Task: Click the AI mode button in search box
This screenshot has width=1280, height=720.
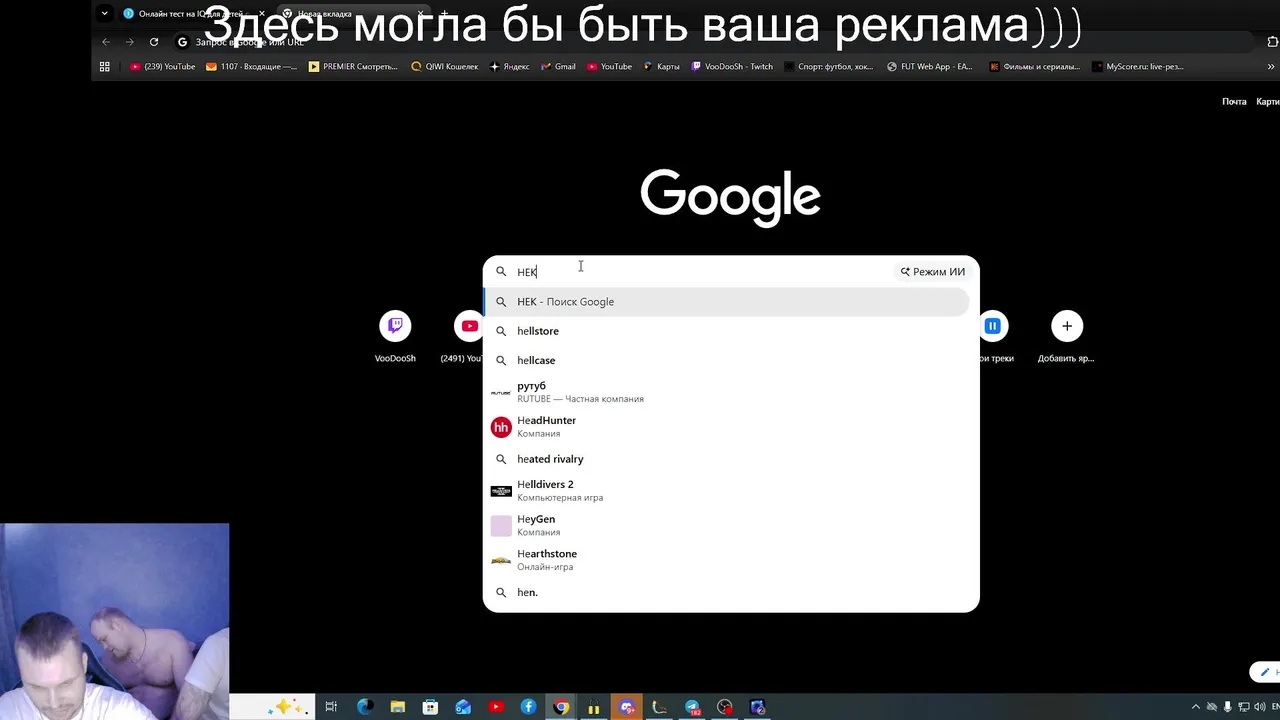Action: point(933,271)
